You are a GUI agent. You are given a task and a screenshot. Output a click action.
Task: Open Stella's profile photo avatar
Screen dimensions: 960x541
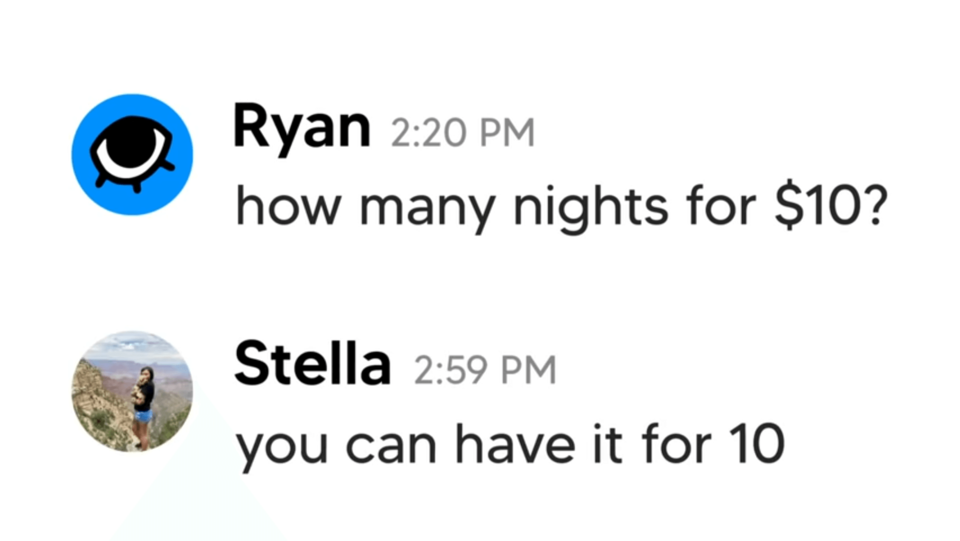(x=132, y=392)
